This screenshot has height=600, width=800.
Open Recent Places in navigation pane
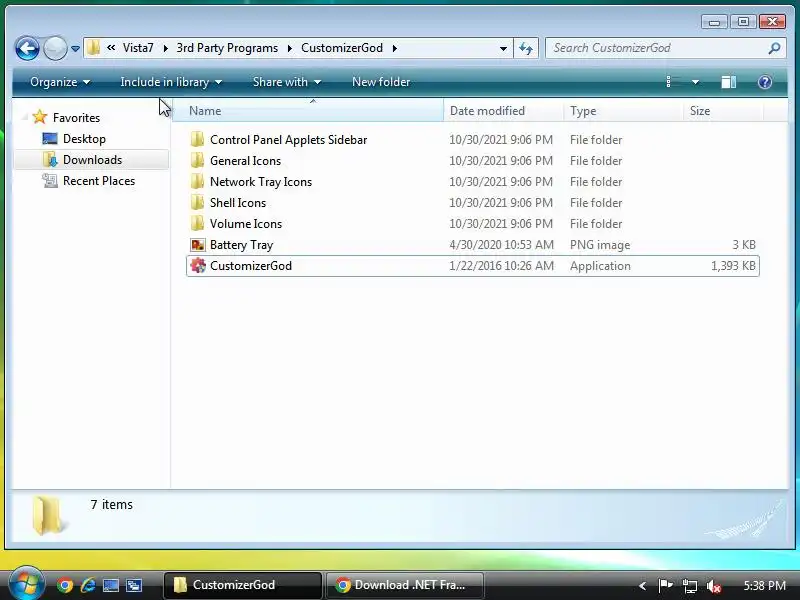pos(99,181)
